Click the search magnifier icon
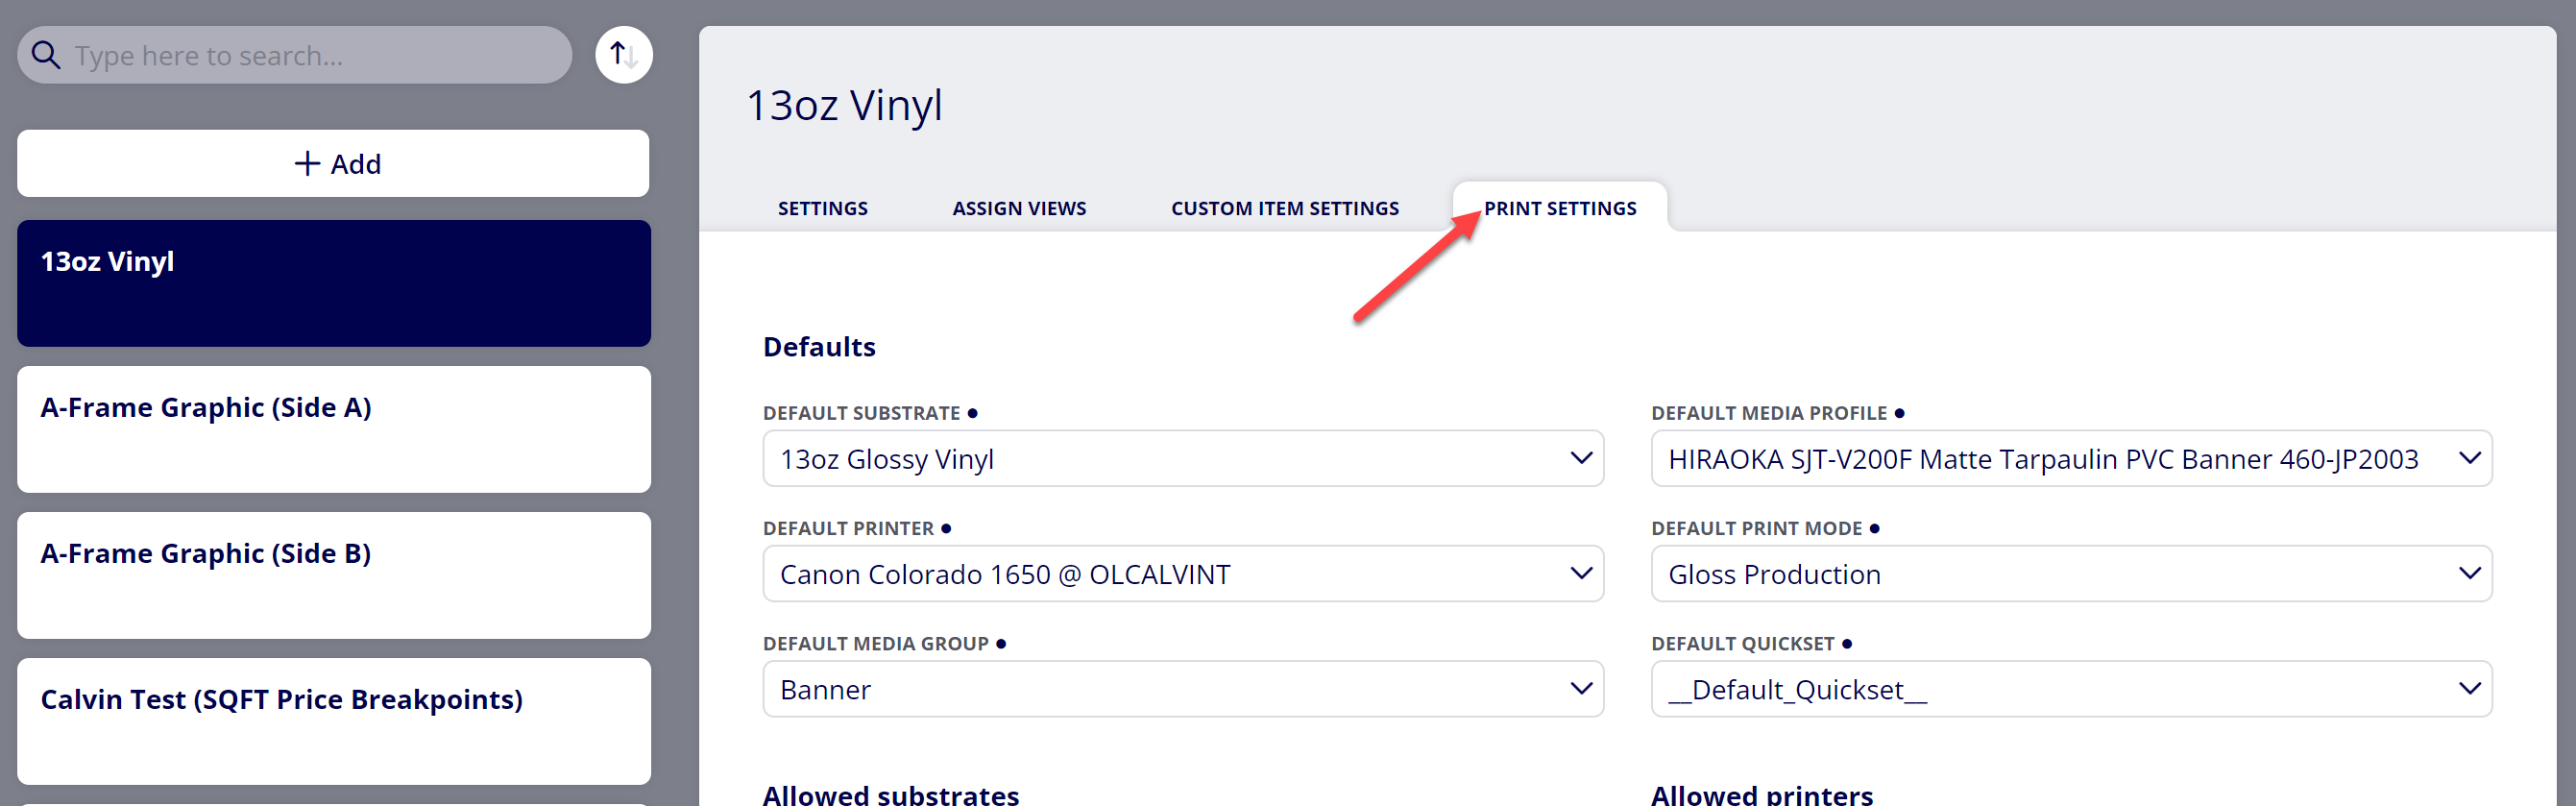 click(46, 55)
